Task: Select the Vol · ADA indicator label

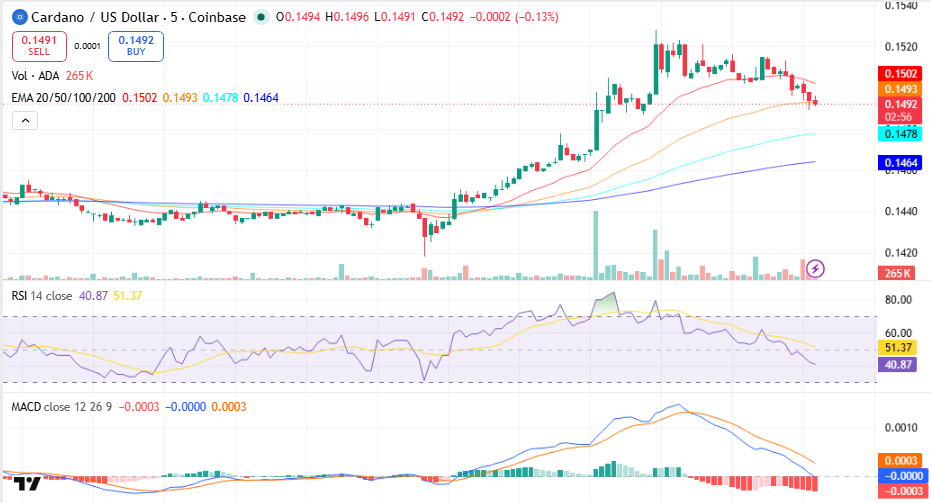Action: coord(36,75)
